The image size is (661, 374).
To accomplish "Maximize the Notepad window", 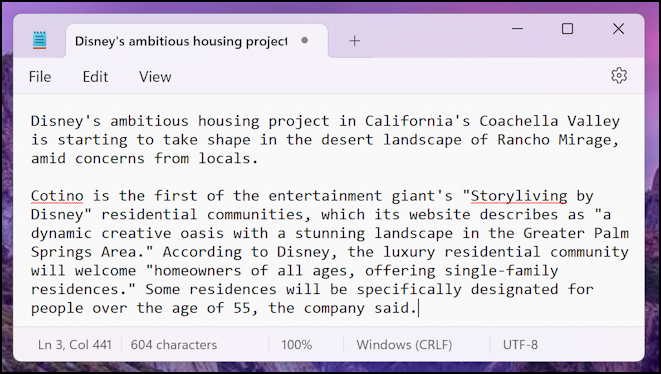I will (x=567, y=29).
